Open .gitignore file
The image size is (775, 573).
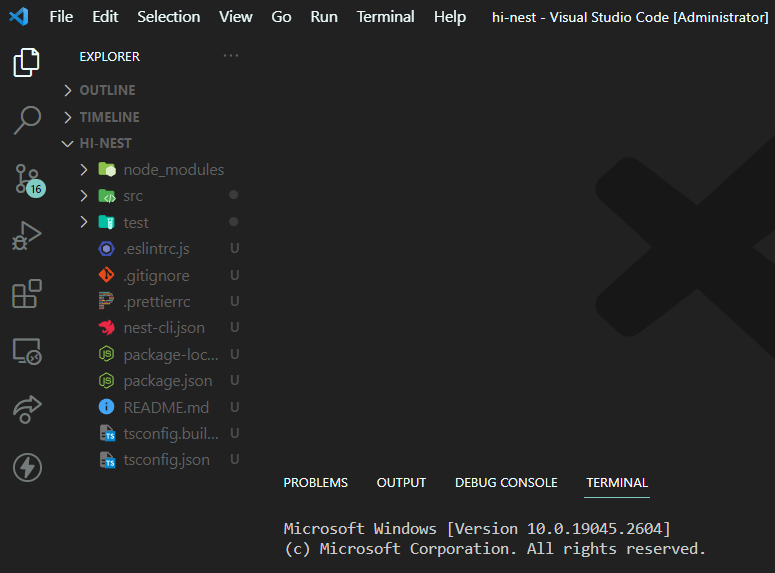[156, 275]
